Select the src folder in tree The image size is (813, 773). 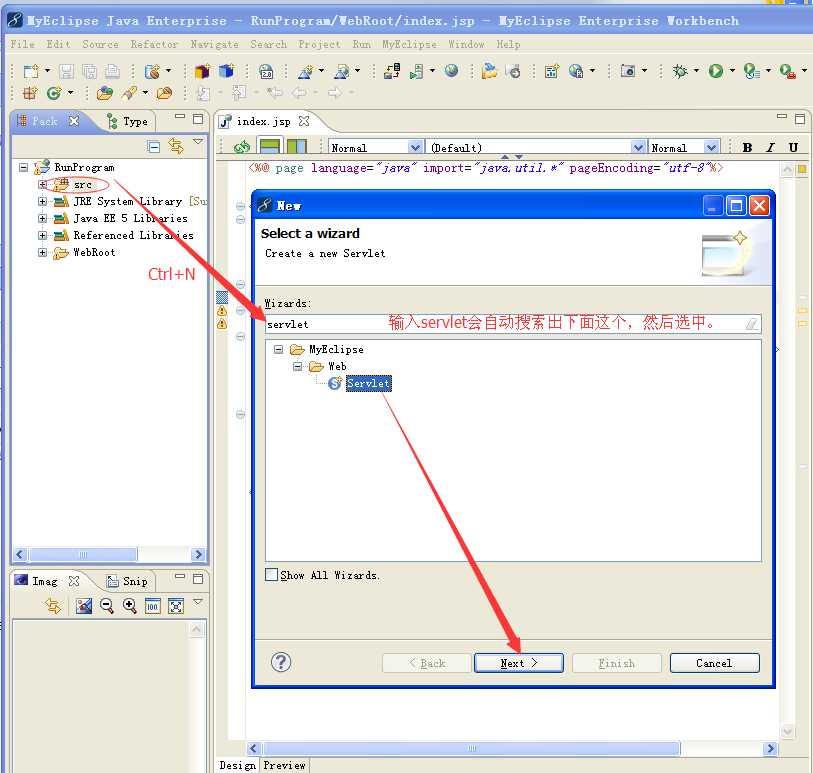(x=82, y=185)
